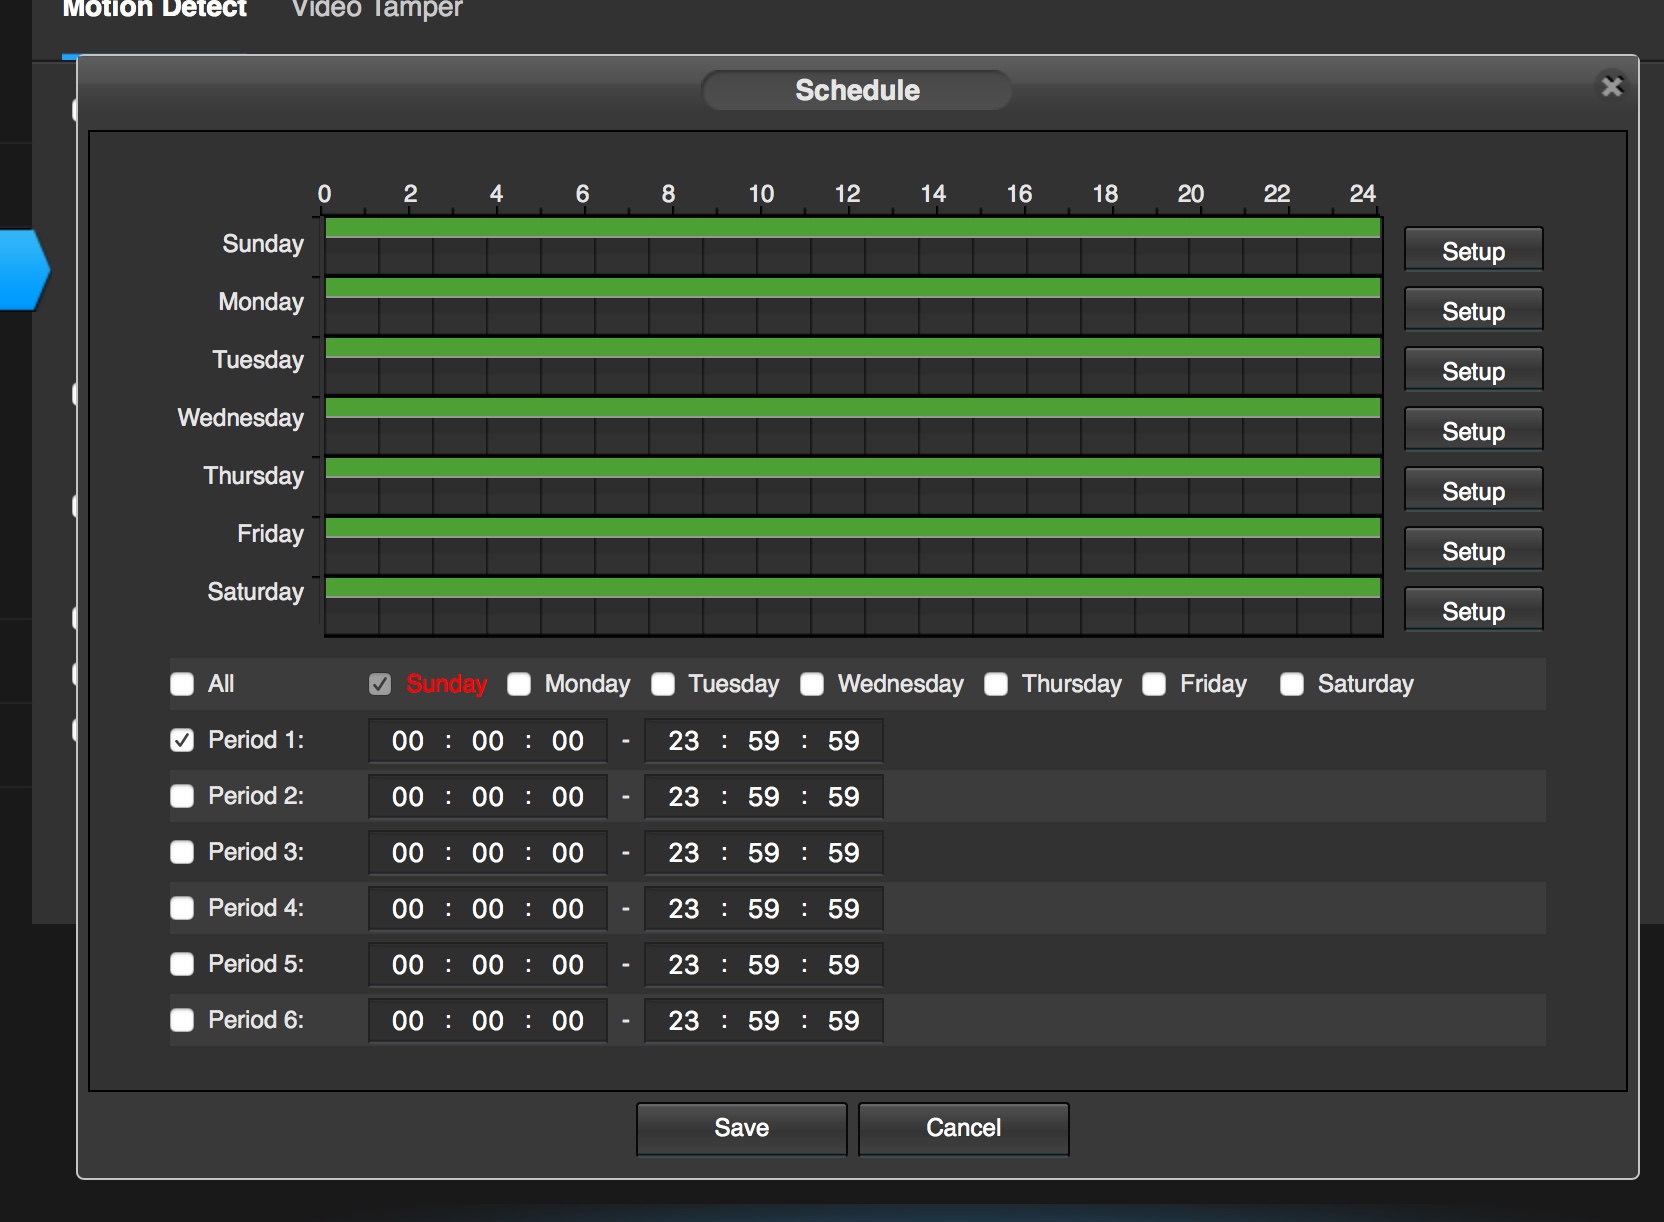Enable the Thursday checkbox
1664x1222 pixels.
[996, 684]
